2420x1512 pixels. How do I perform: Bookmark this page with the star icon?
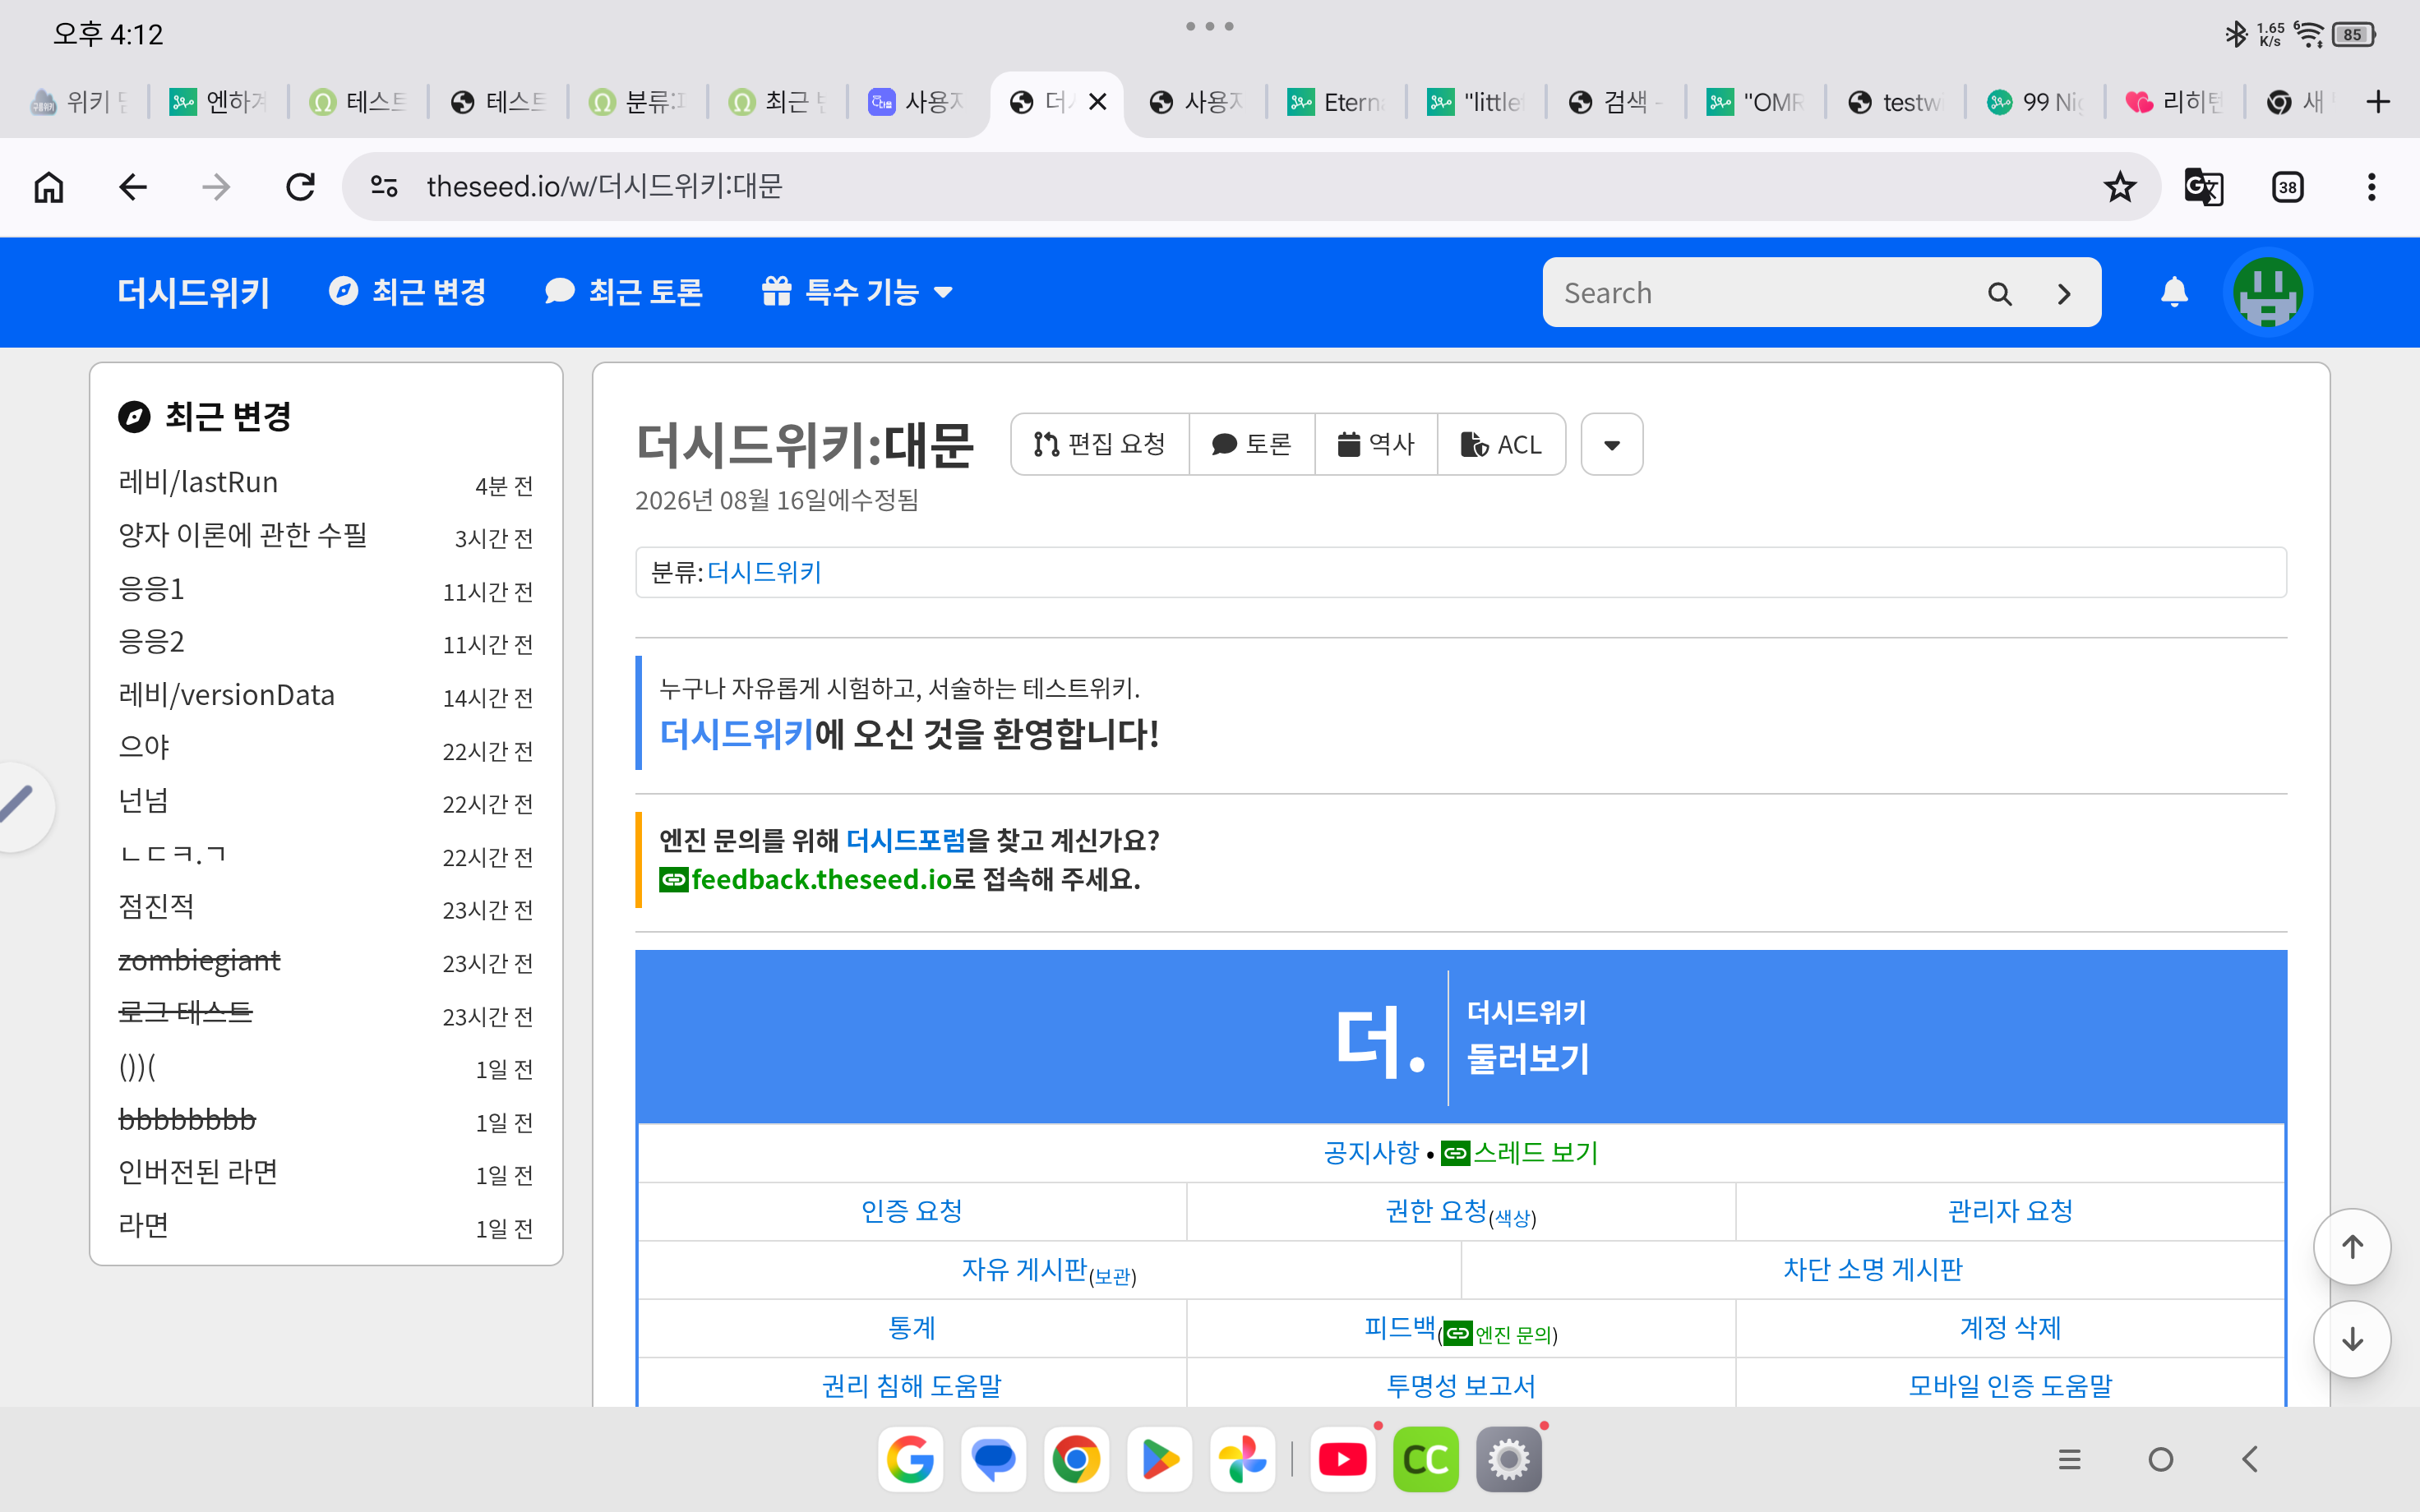click(x=2119, y=187)
